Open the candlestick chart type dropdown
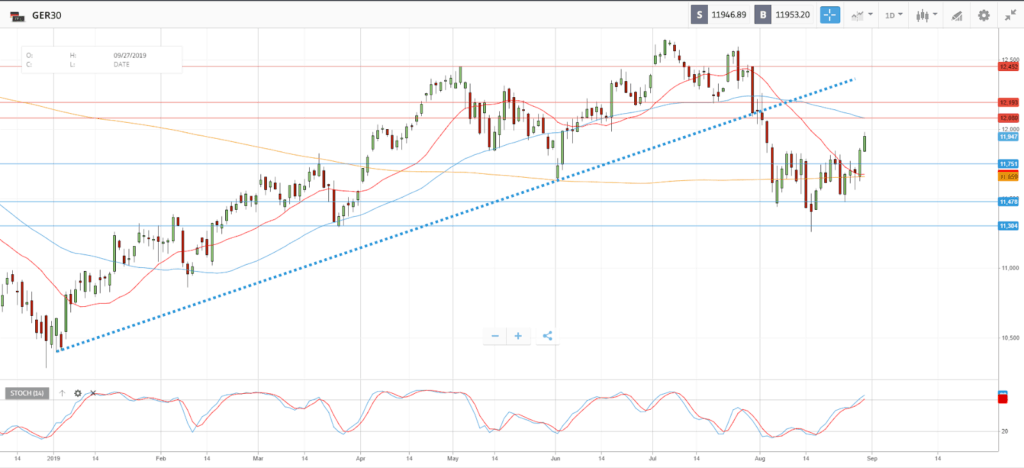Screen dimensions: 1024x468 [927, 15]
